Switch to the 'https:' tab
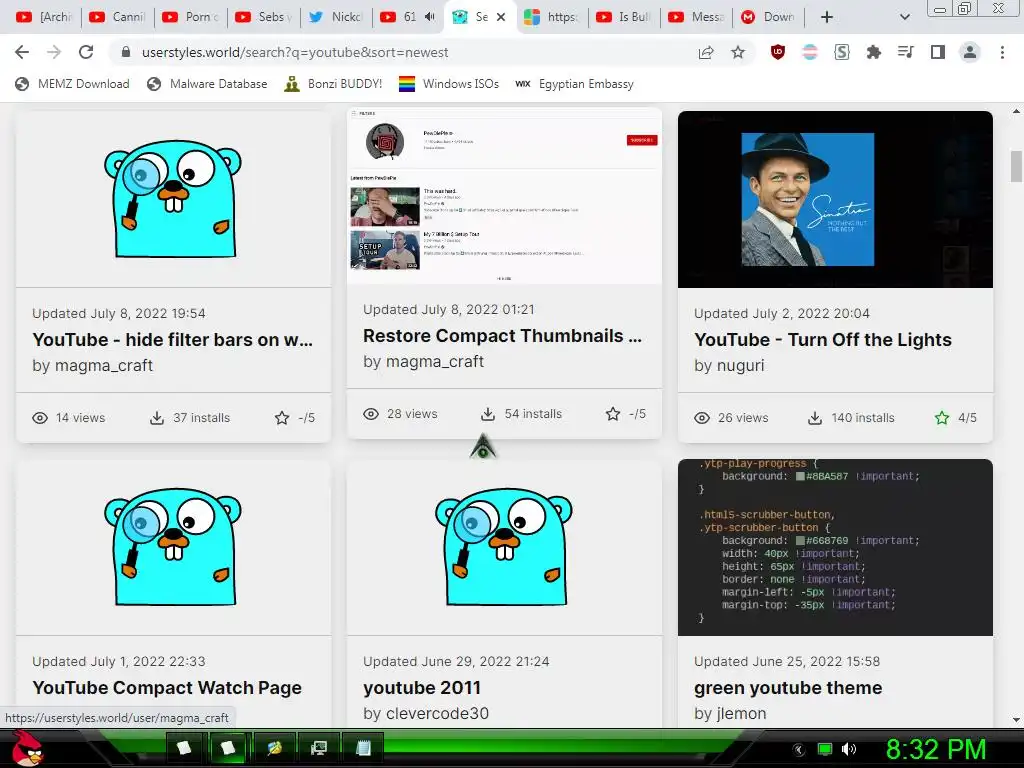1024x768 pixels. [552, 17]
